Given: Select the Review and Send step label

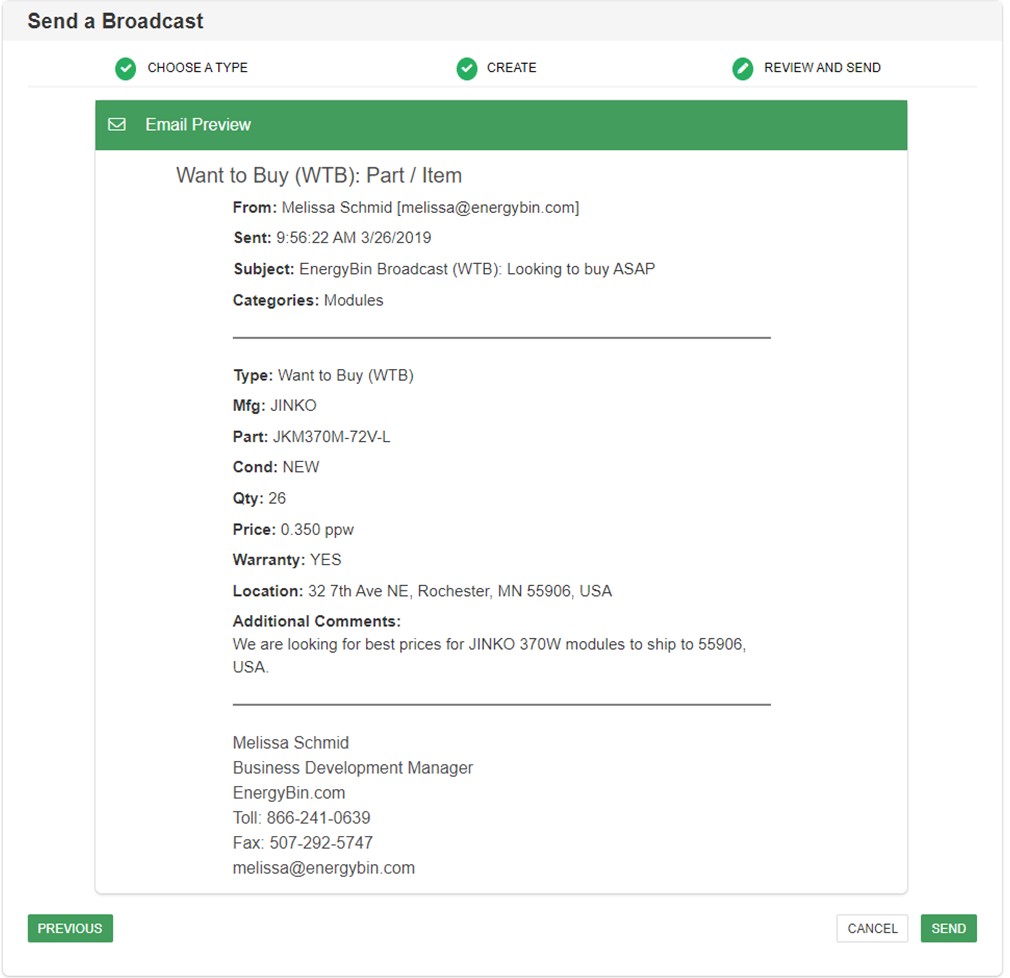Looking at the screenshot, I should (x=822, y=68).
